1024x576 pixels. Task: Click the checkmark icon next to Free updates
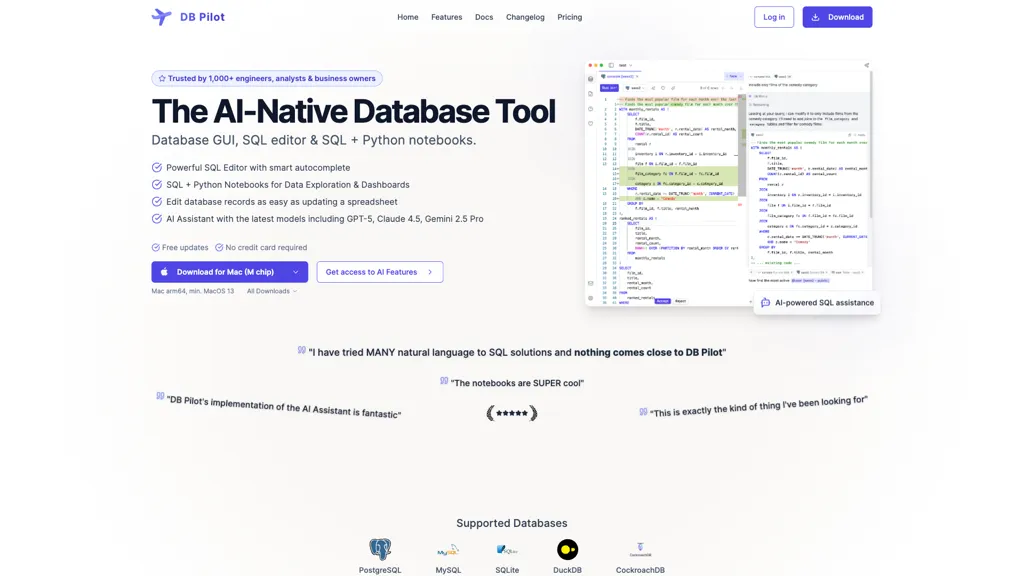pyautogui.click(x=156, y=247)
